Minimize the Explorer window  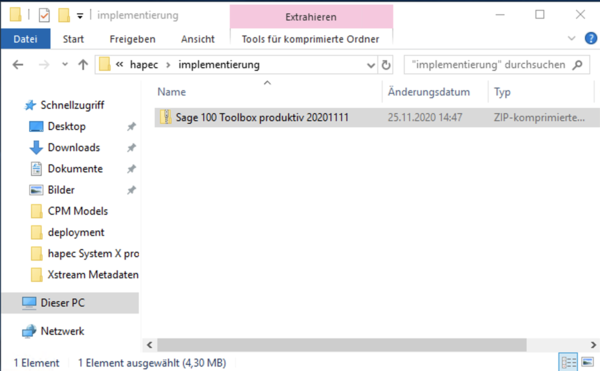coord(500,15)
